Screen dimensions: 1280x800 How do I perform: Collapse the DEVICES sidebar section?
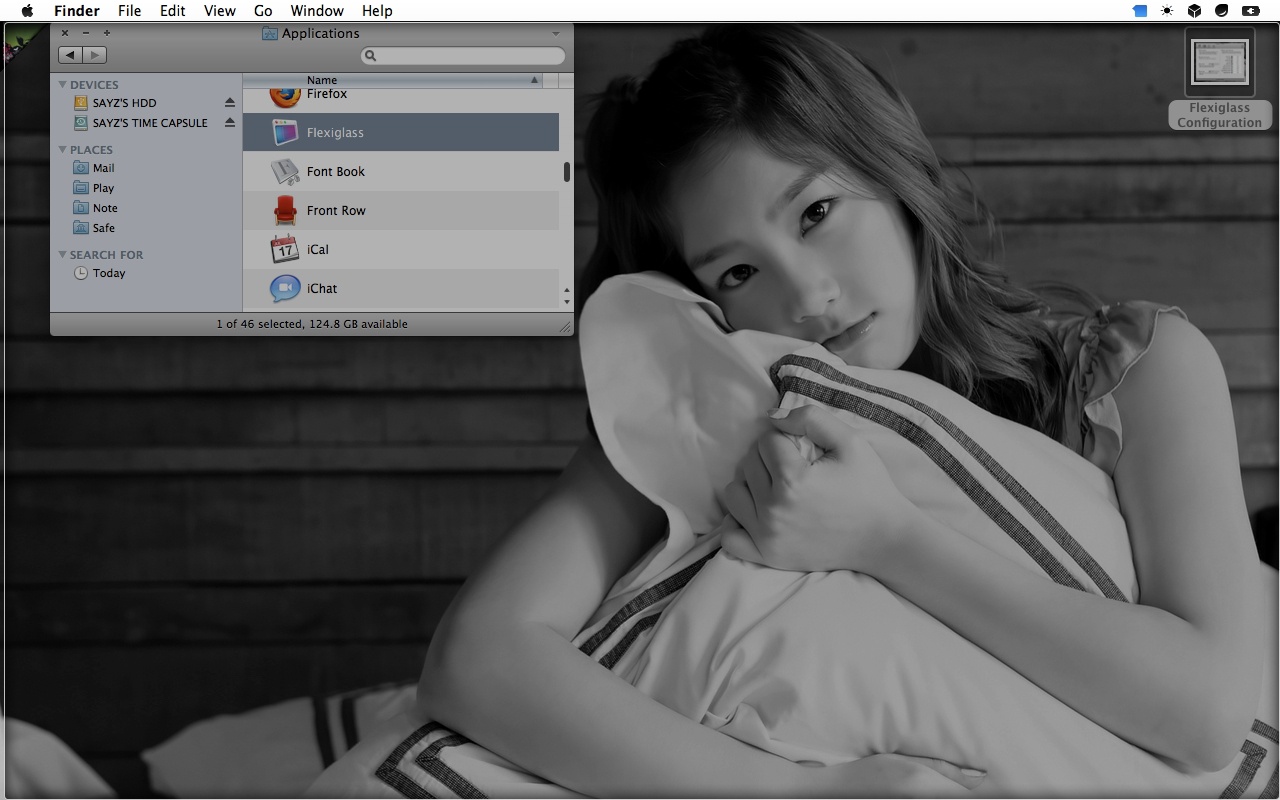(62, 85)
